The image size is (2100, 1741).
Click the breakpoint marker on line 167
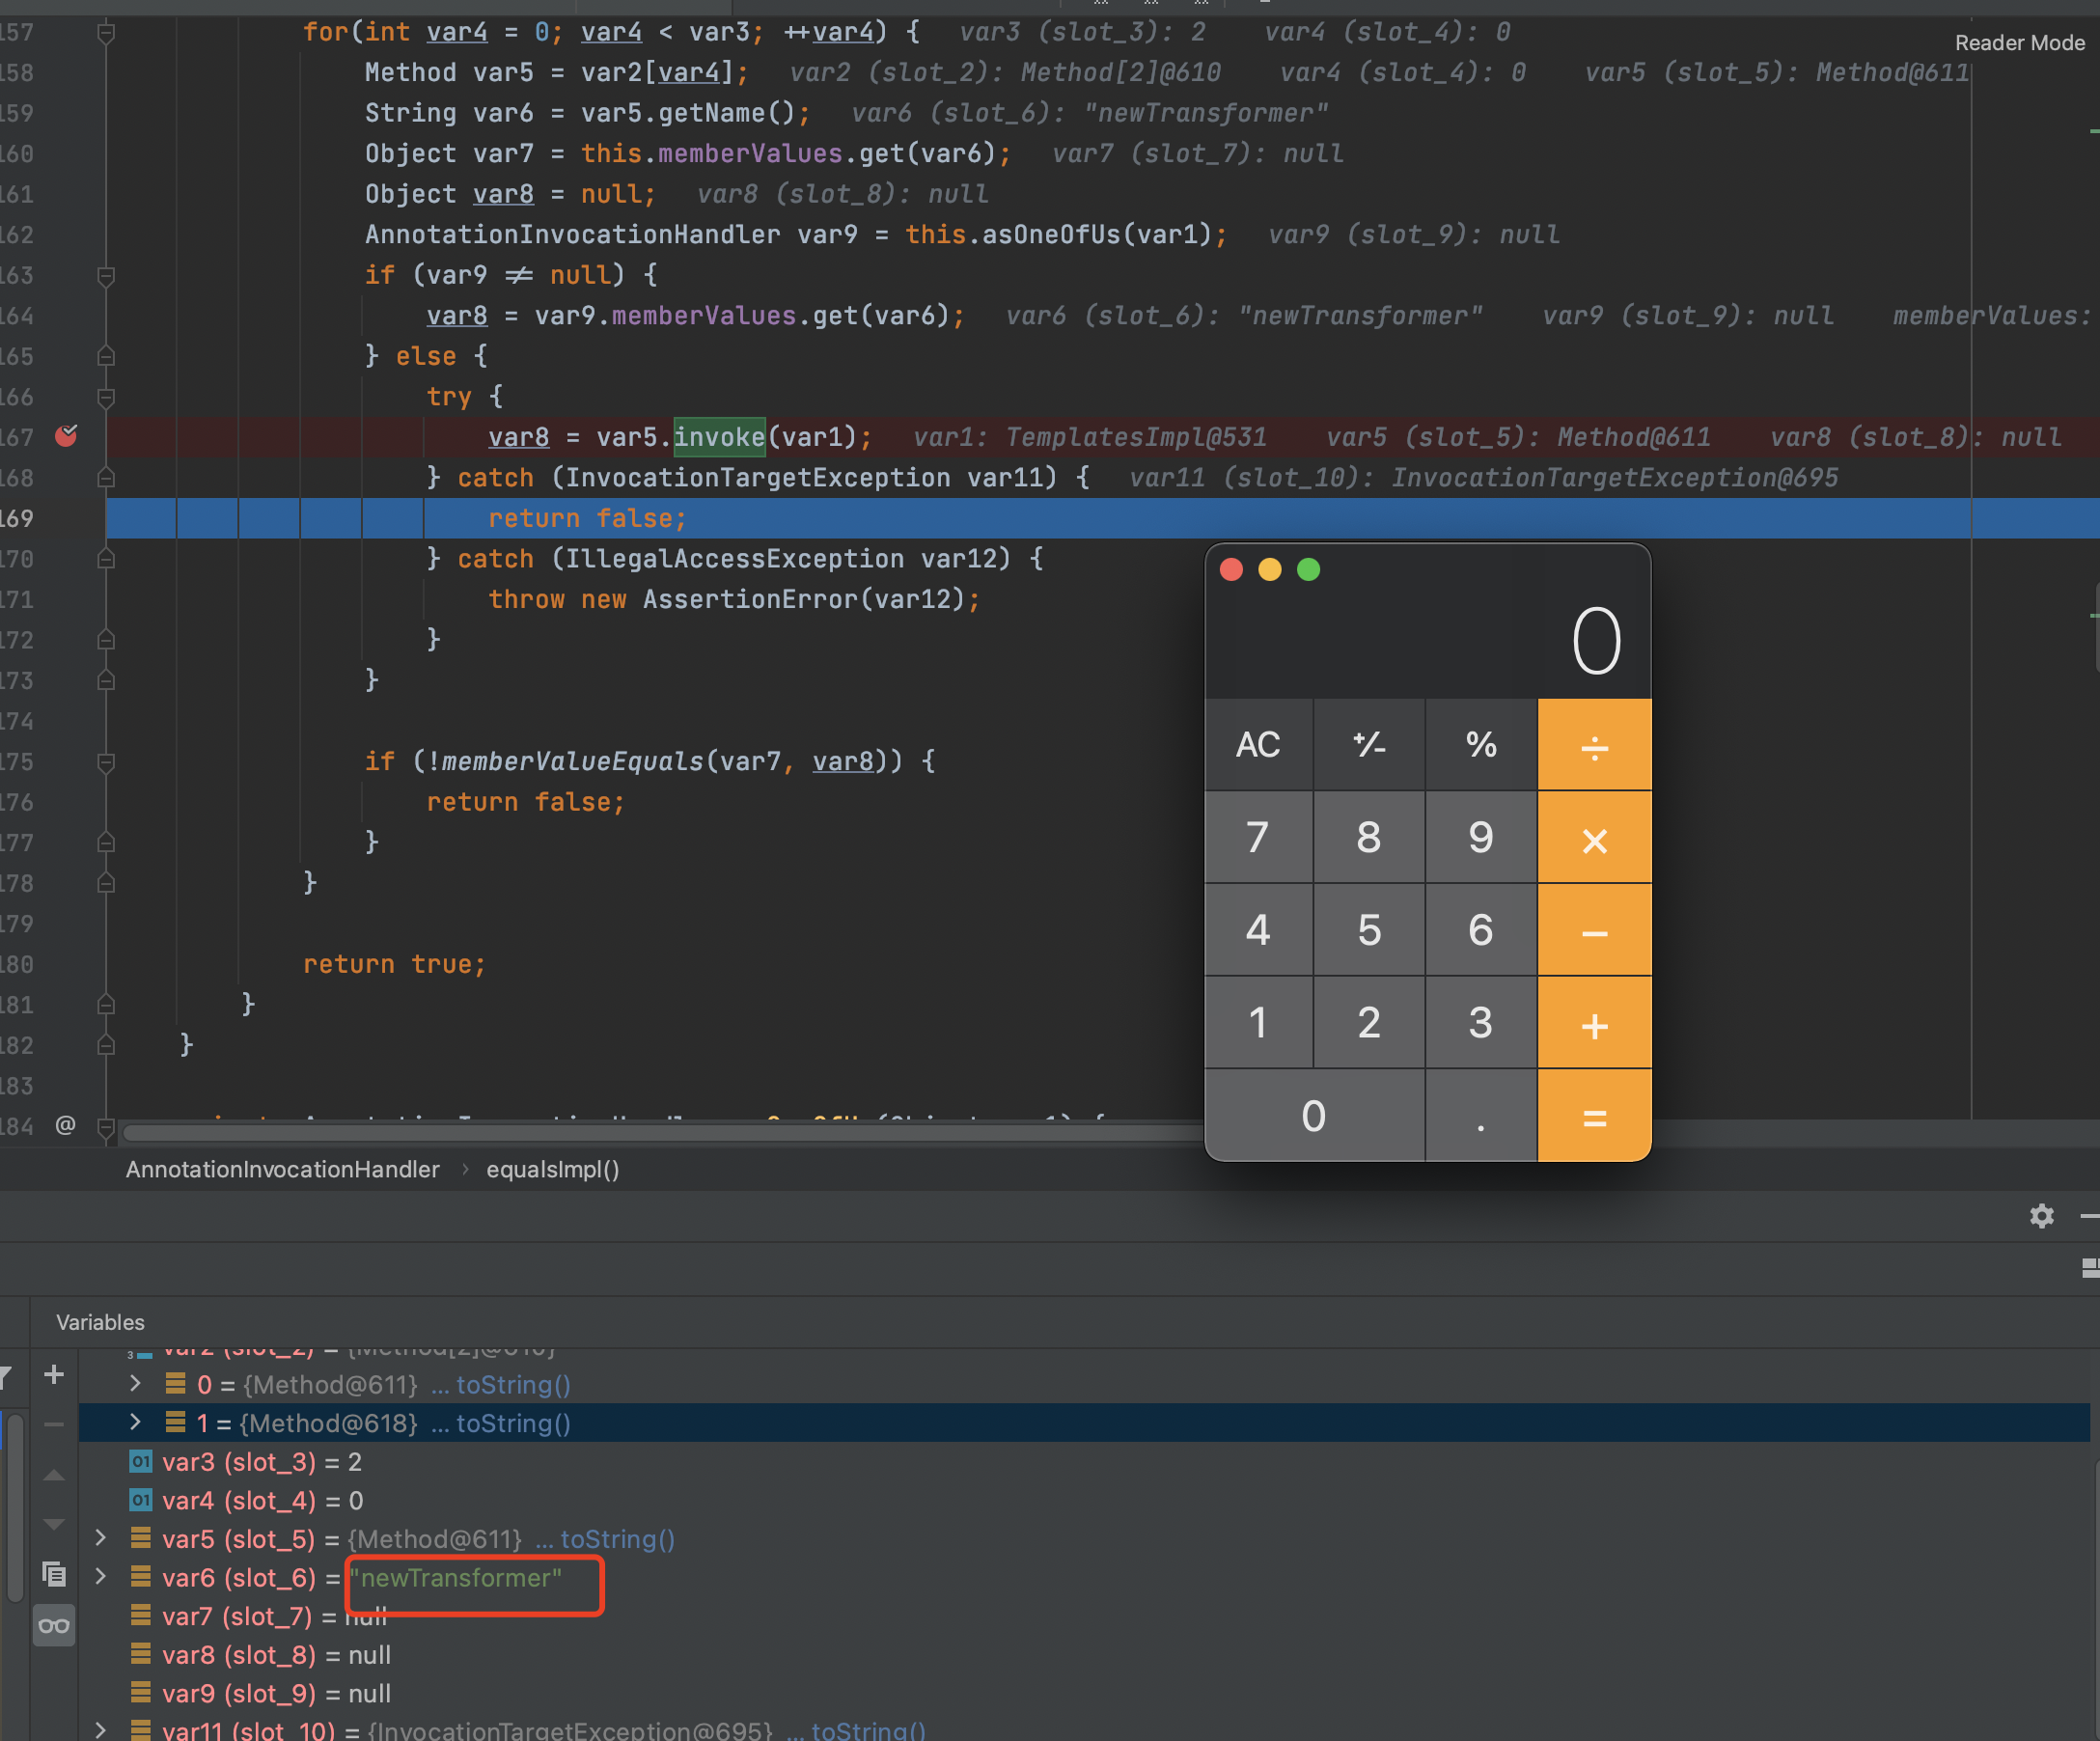[66, 436]
